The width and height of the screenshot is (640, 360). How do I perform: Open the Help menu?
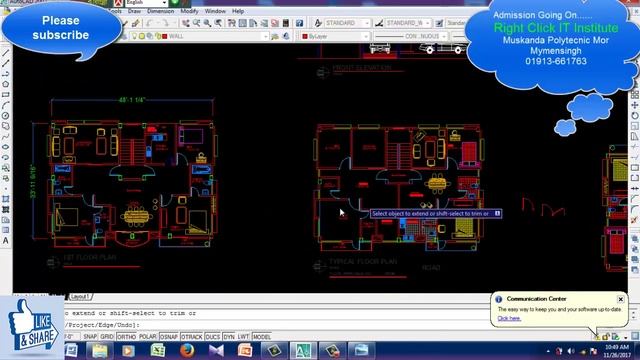click(x=238, y=11)
